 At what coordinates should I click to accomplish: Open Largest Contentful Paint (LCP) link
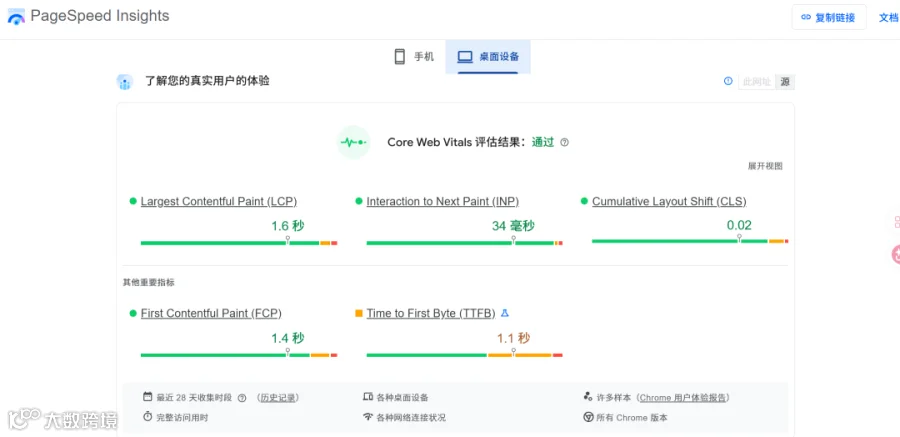(219, 202)
